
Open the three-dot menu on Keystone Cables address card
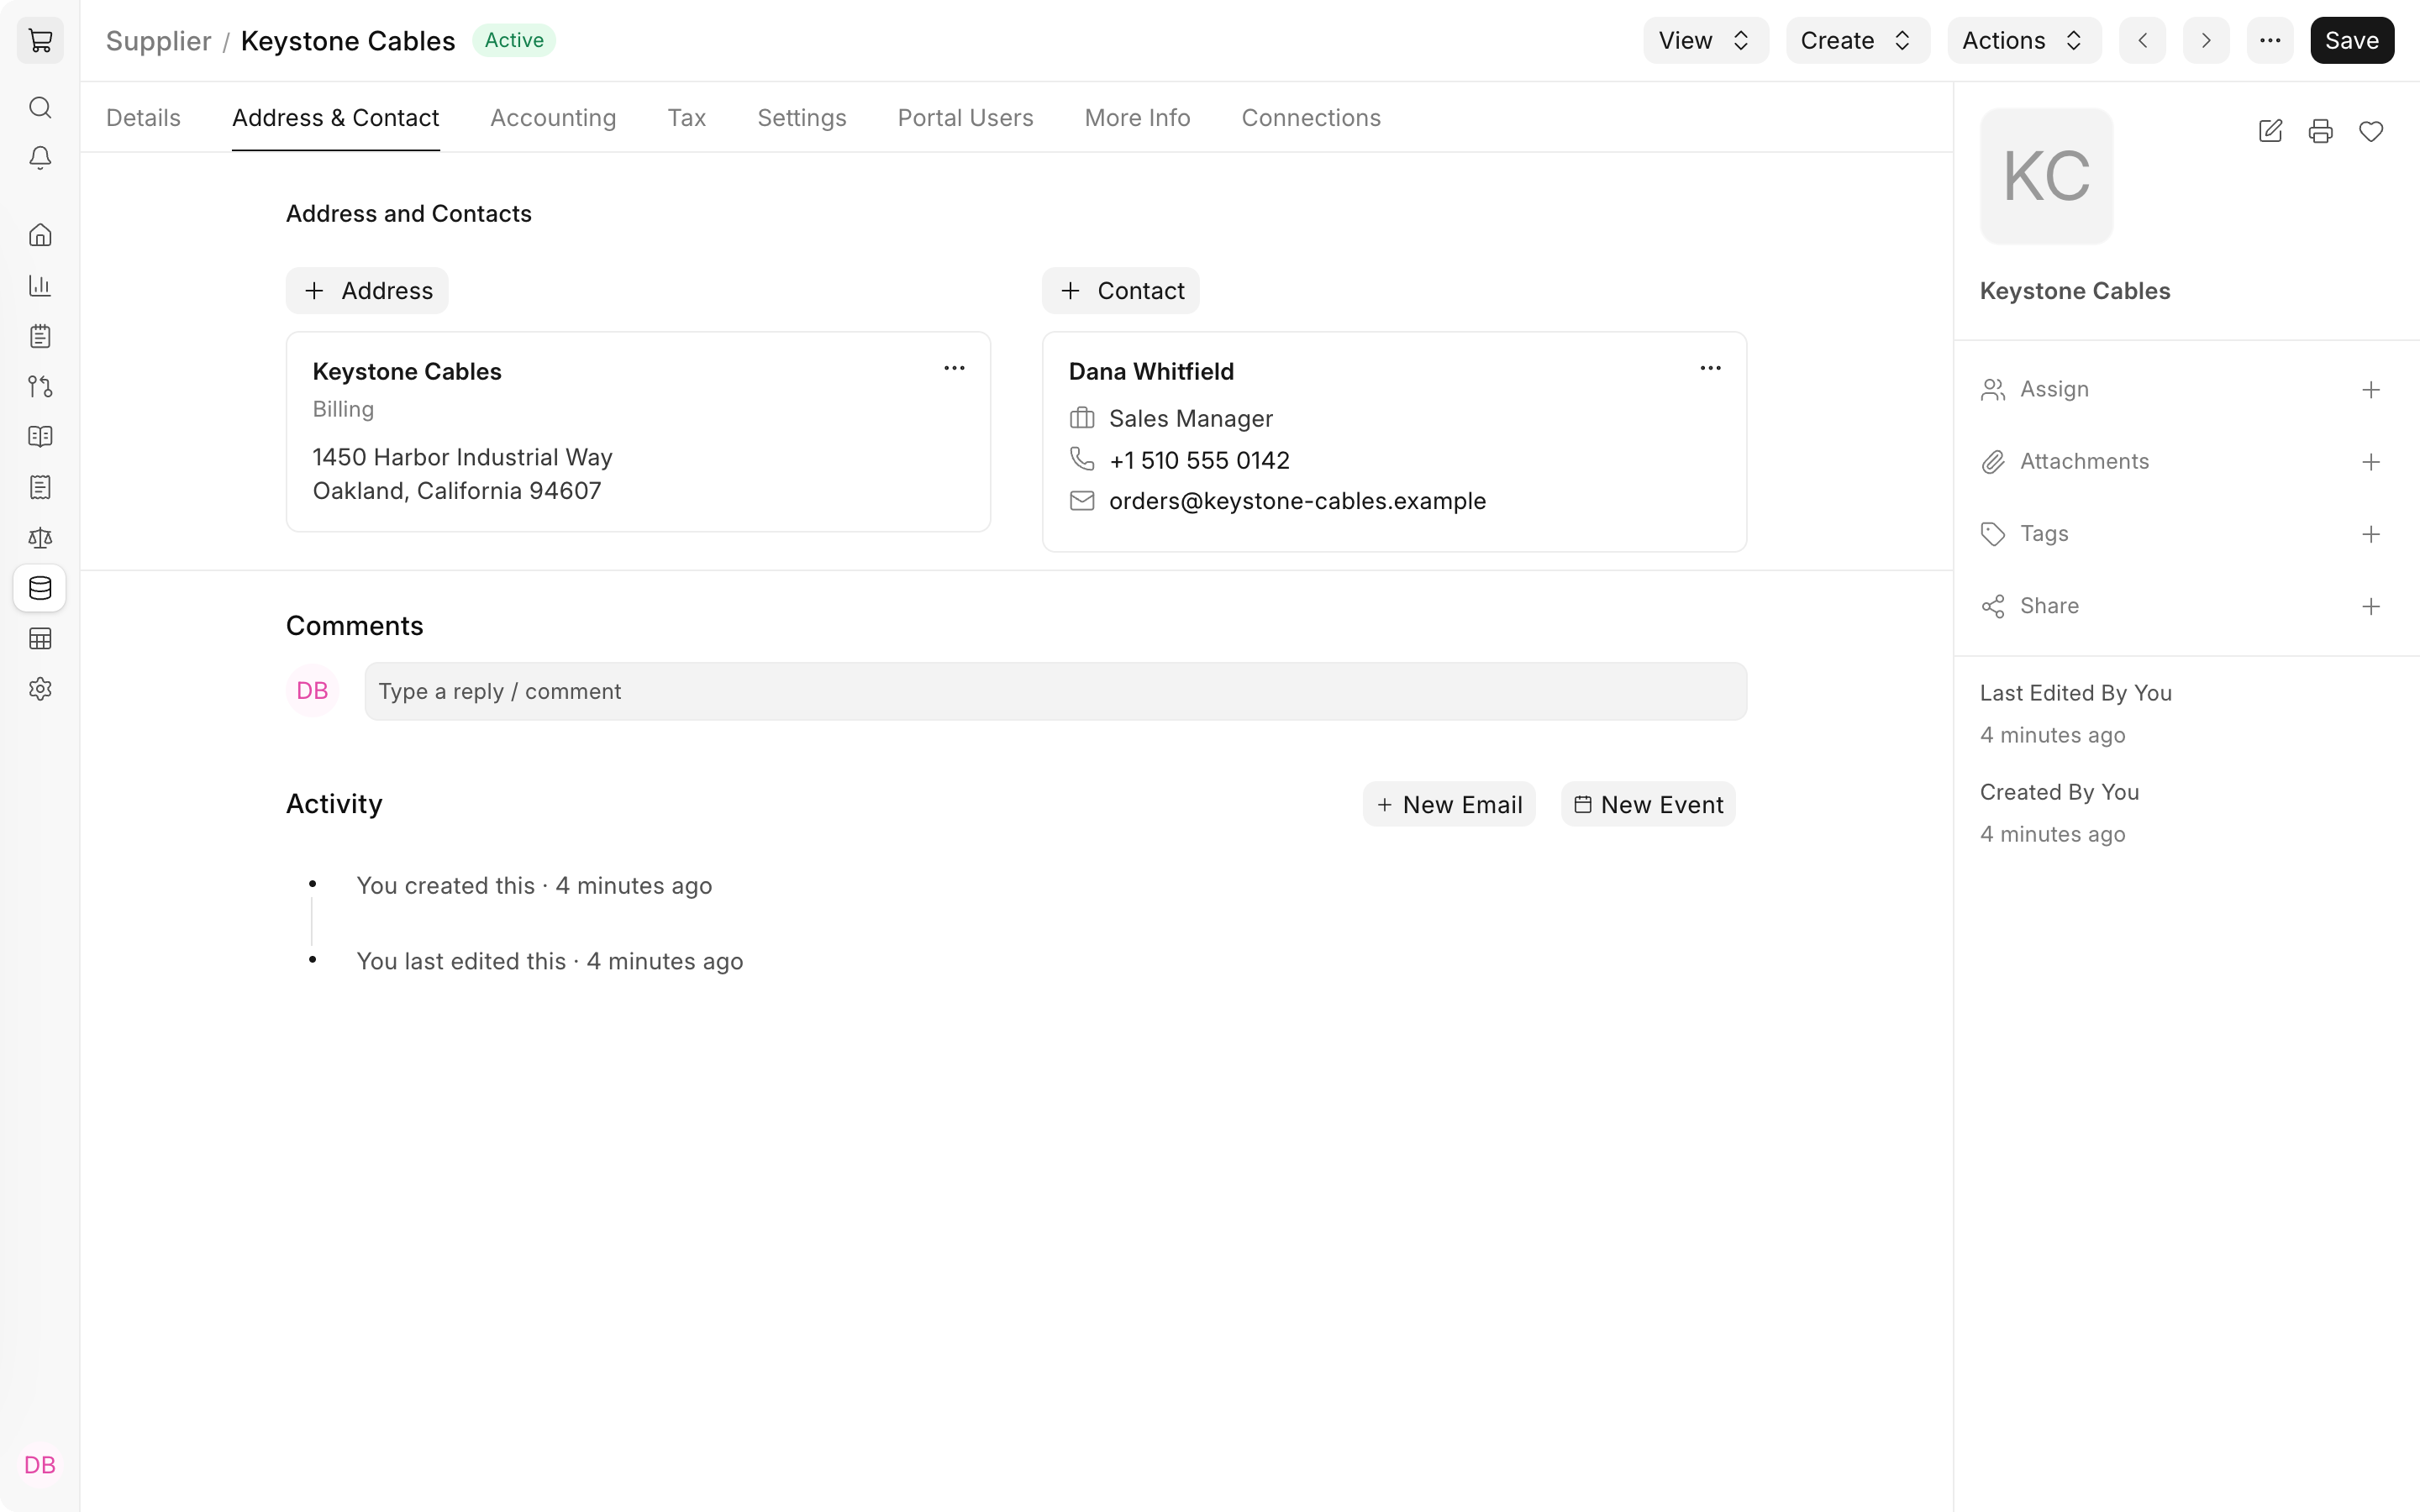954,368
